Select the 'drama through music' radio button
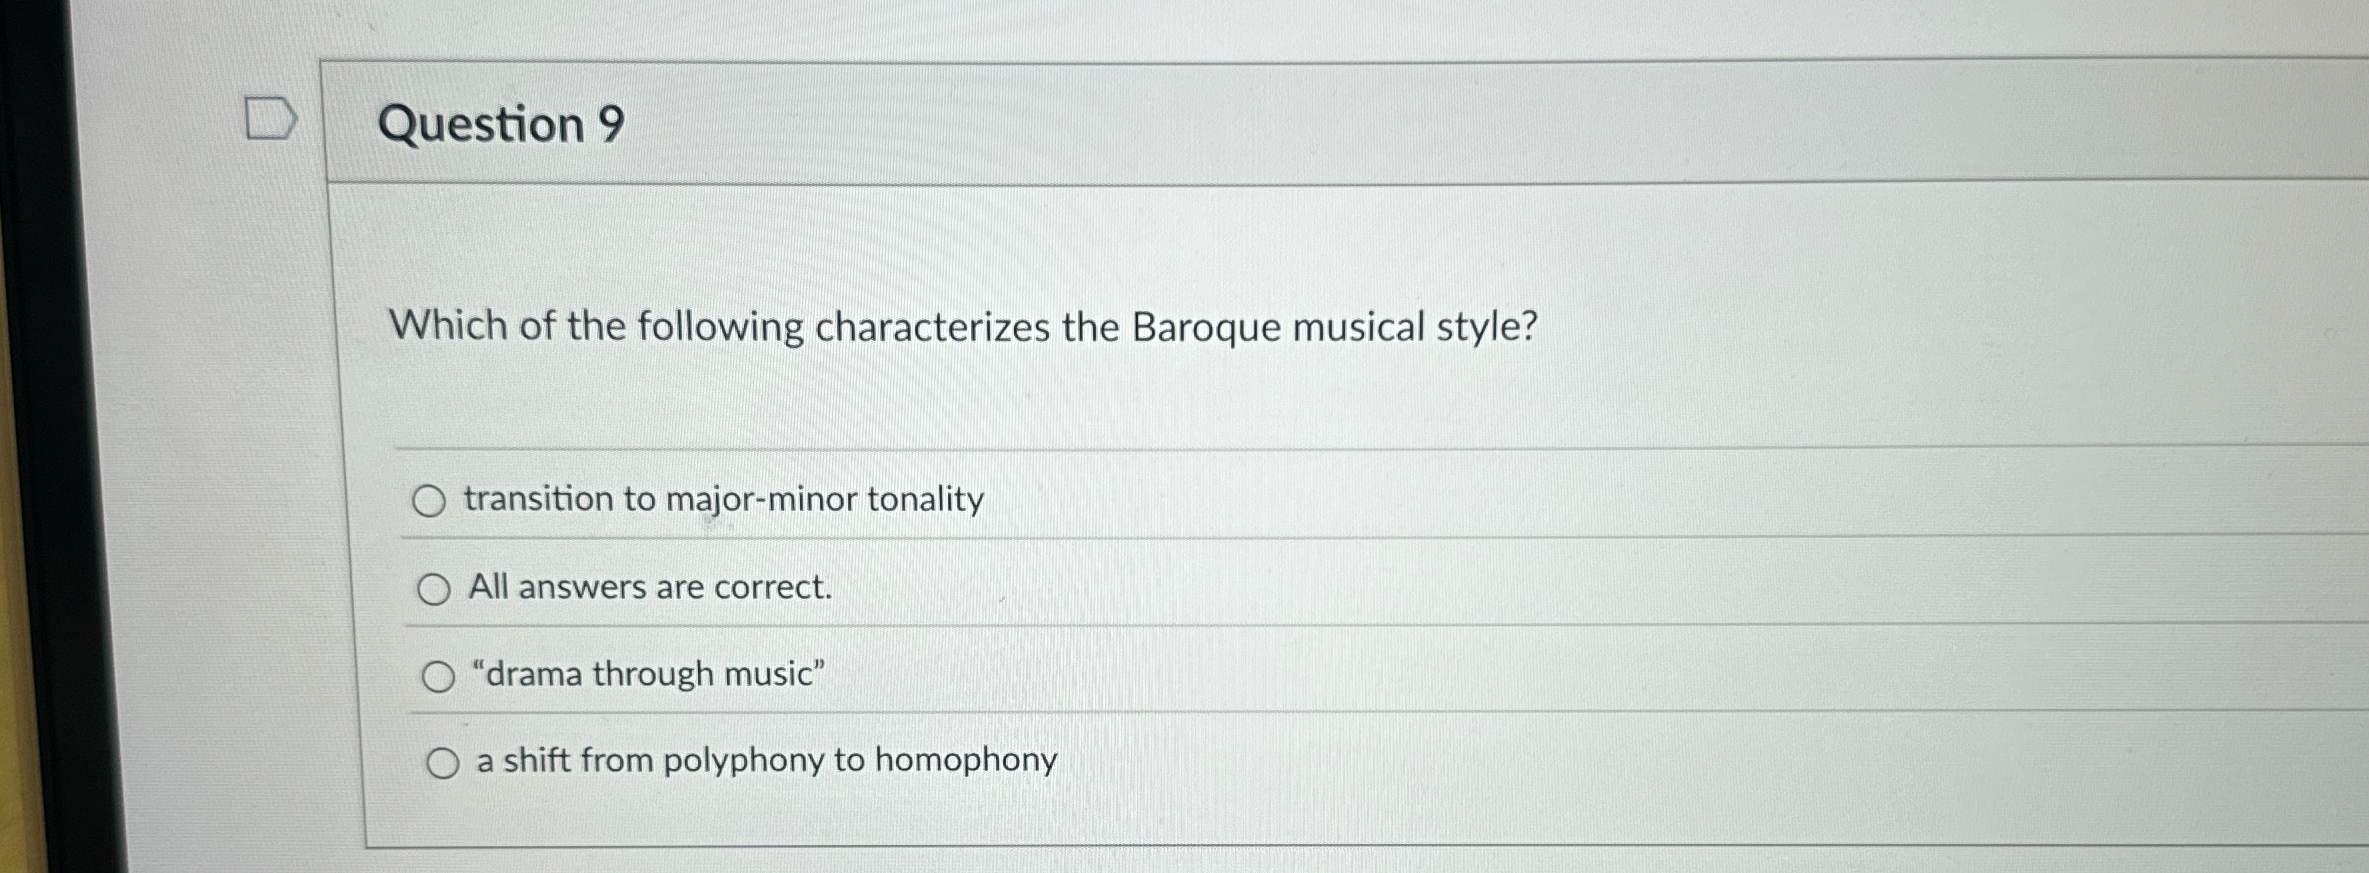 (x=438, y=676)
